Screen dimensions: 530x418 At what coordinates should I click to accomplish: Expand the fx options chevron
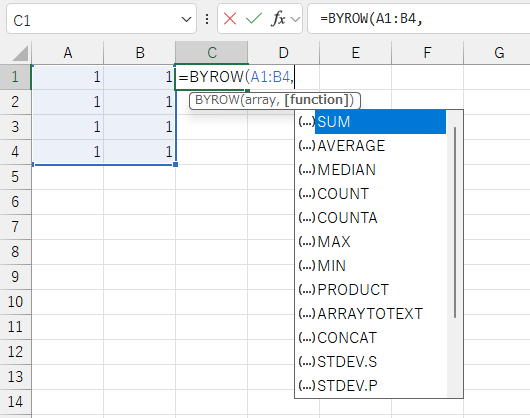click(x=295, y=19)
